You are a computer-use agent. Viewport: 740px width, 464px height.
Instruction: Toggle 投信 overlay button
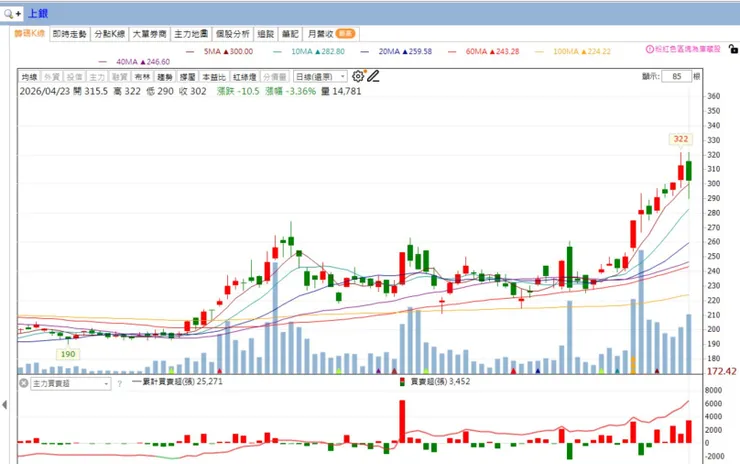click(75, 76)
